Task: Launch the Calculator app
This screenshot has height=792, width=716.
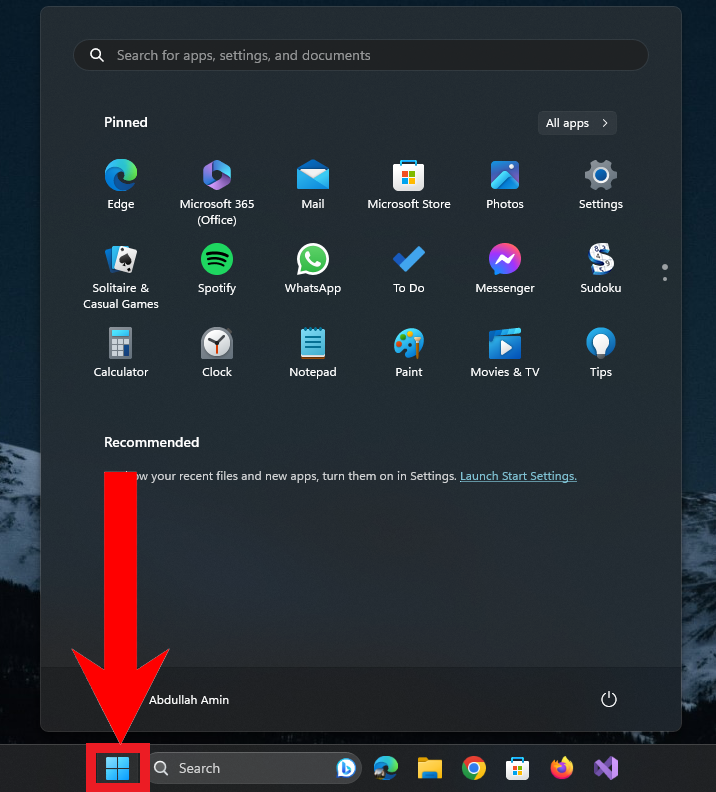Action: 121,353
